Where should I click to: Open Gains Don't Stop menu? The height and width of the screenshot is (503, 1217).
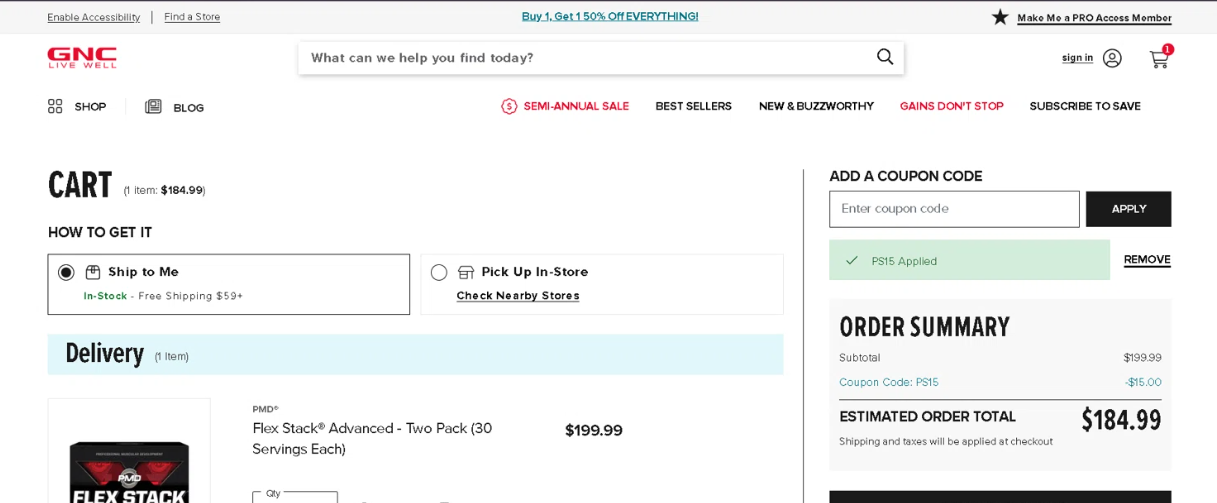tap(951, 106)
